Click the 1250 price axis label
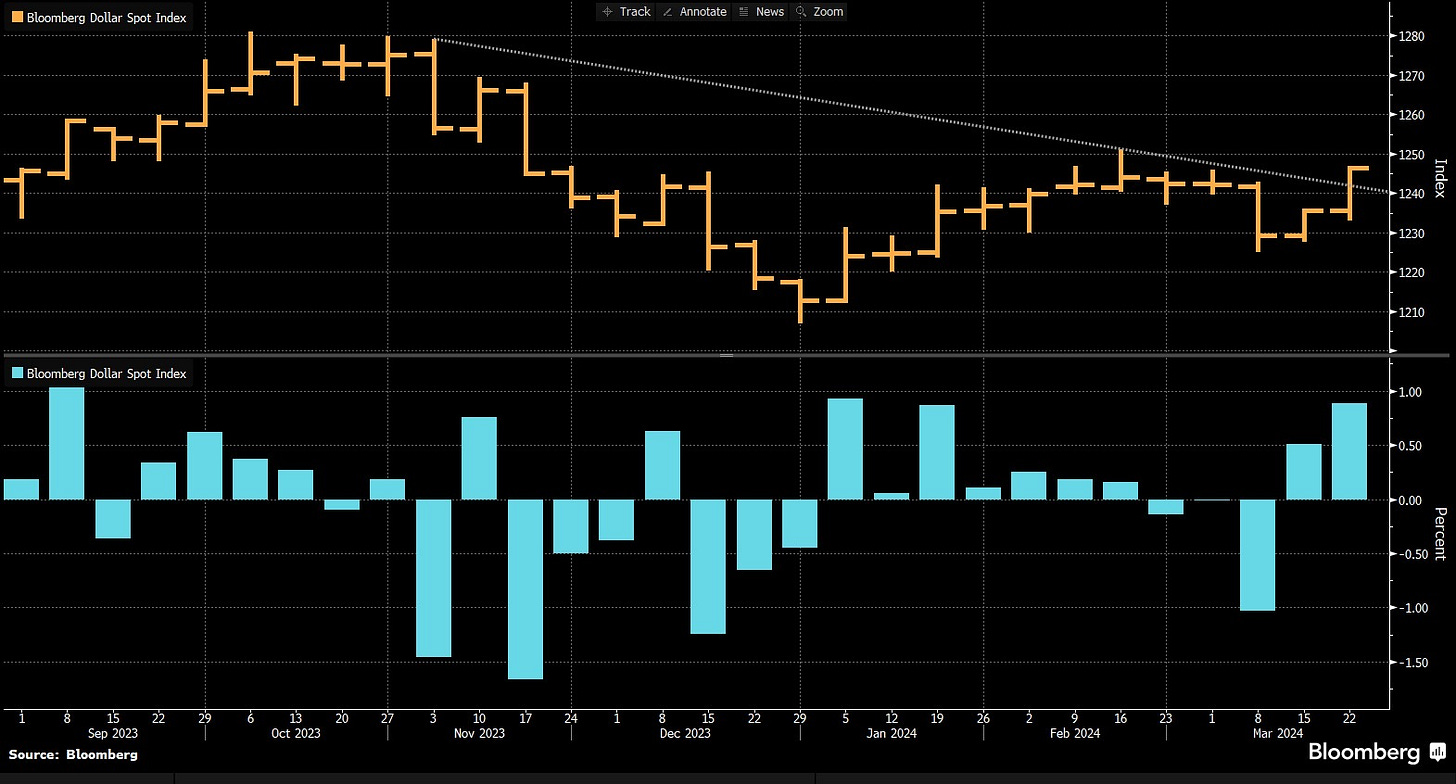This screenshot has width=1456, height=784. point(1409,155)
